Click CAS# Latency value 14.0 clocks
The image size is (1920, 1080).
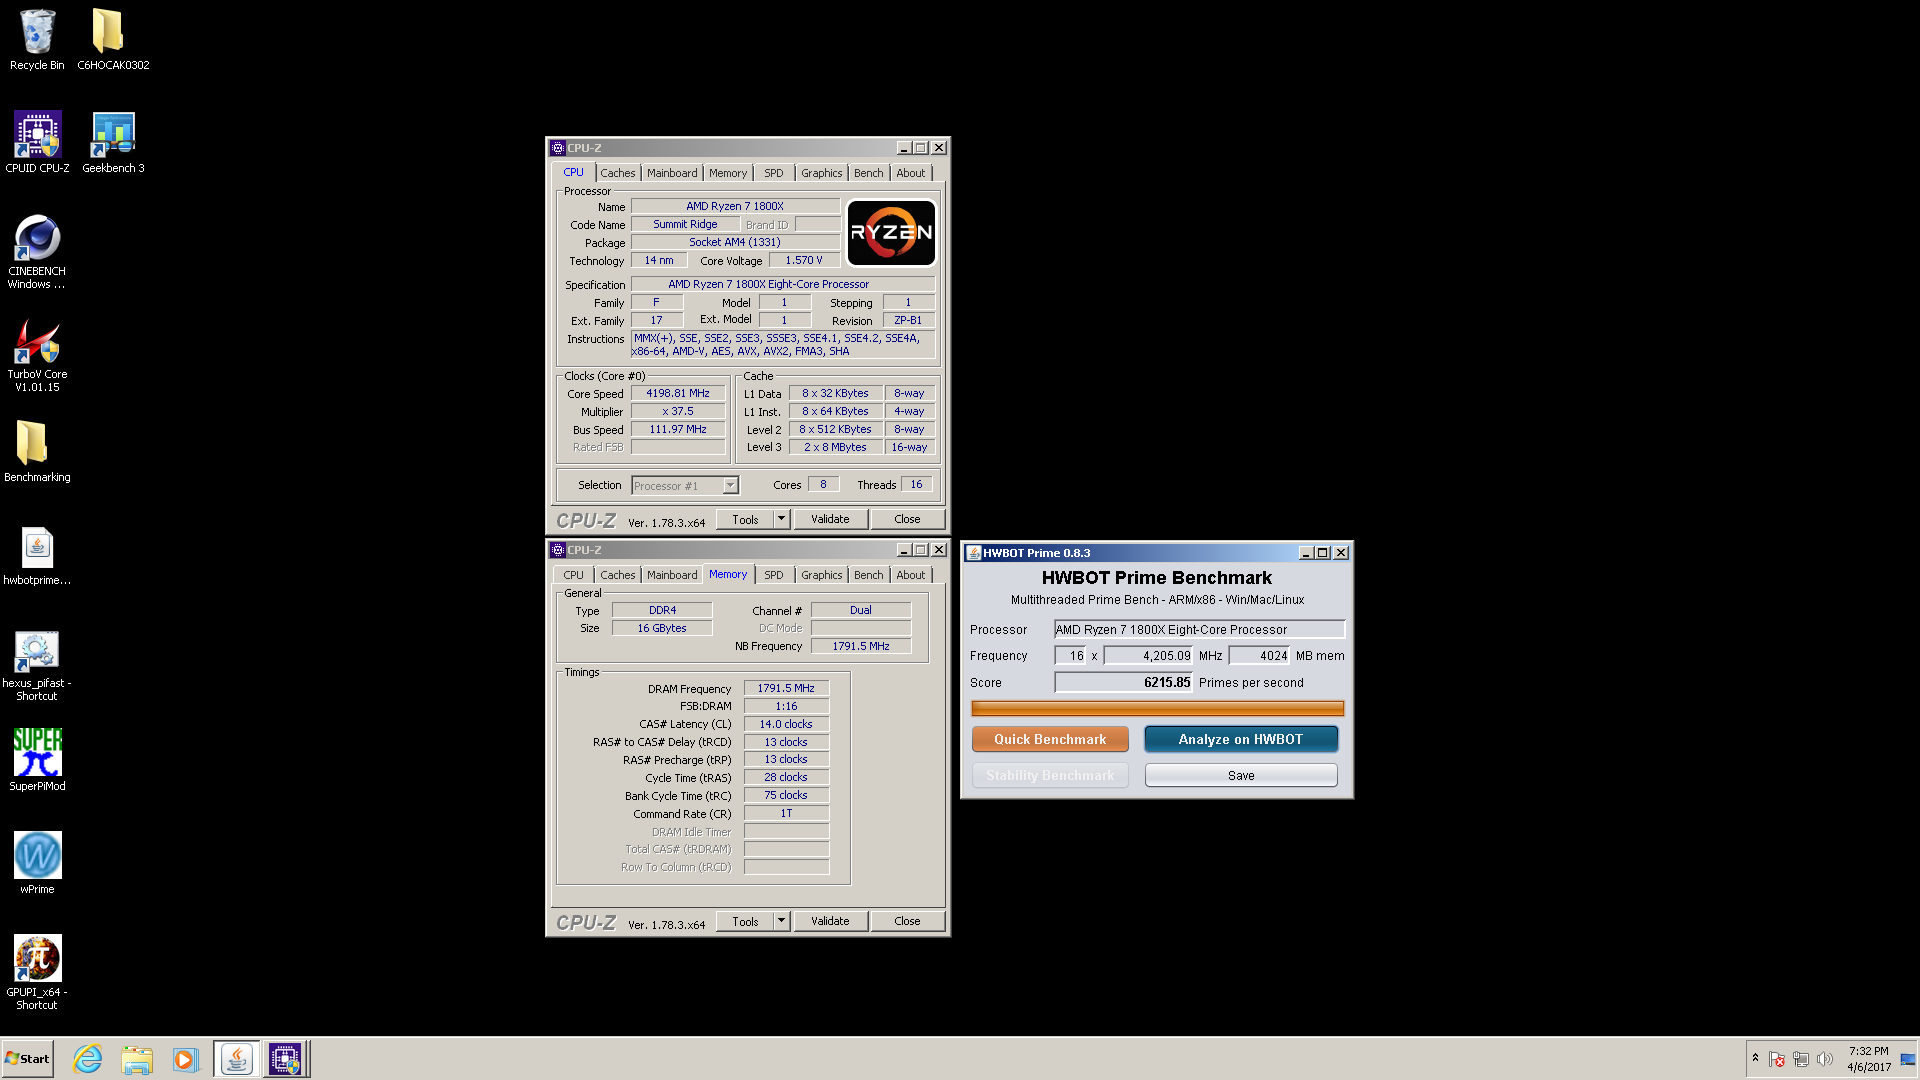[786, 724]
